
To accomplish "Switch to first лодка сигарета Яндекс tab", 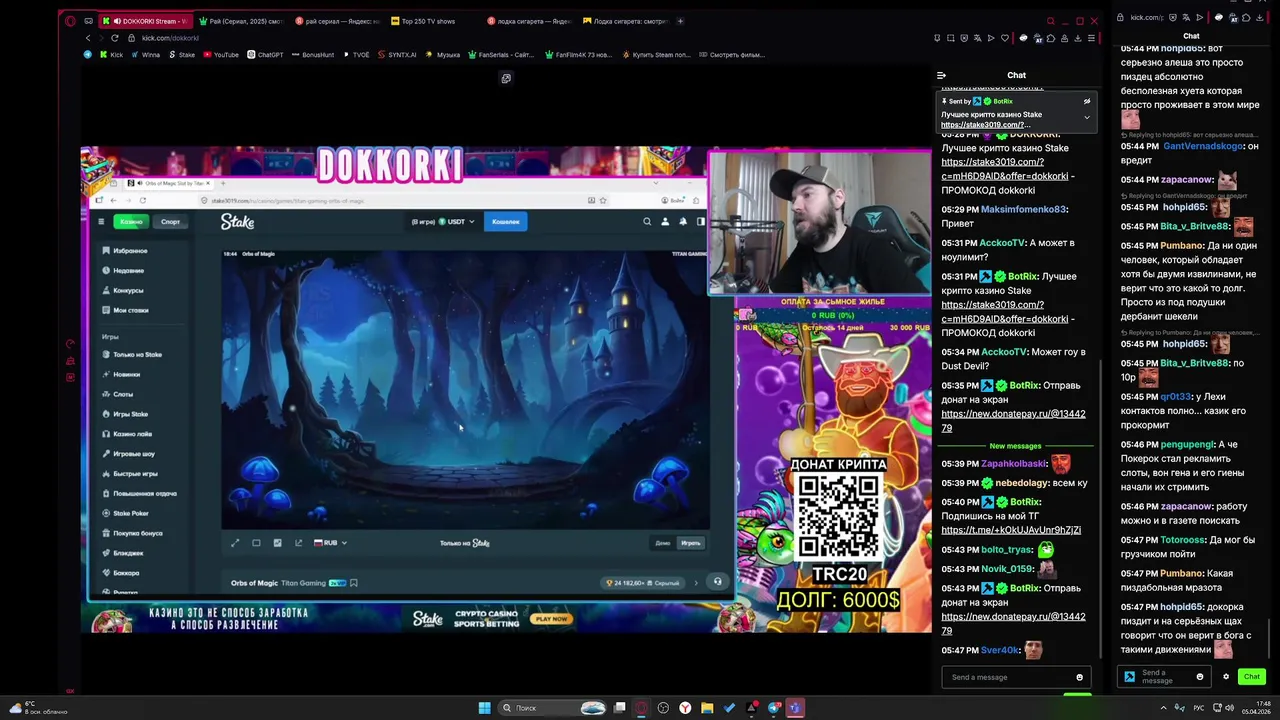I will click(x=528, y=21).
